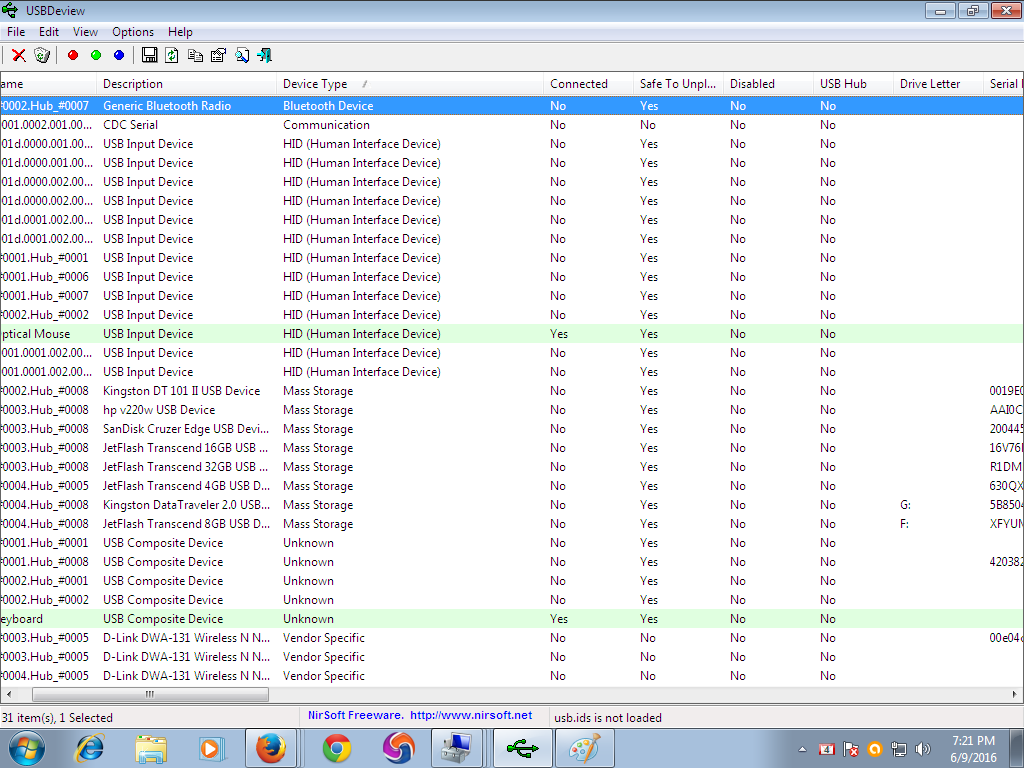The width and height of the screenshot is (1024, 768).
Task: Click the G: drive letter cell
Action: [x=905, y=505]
